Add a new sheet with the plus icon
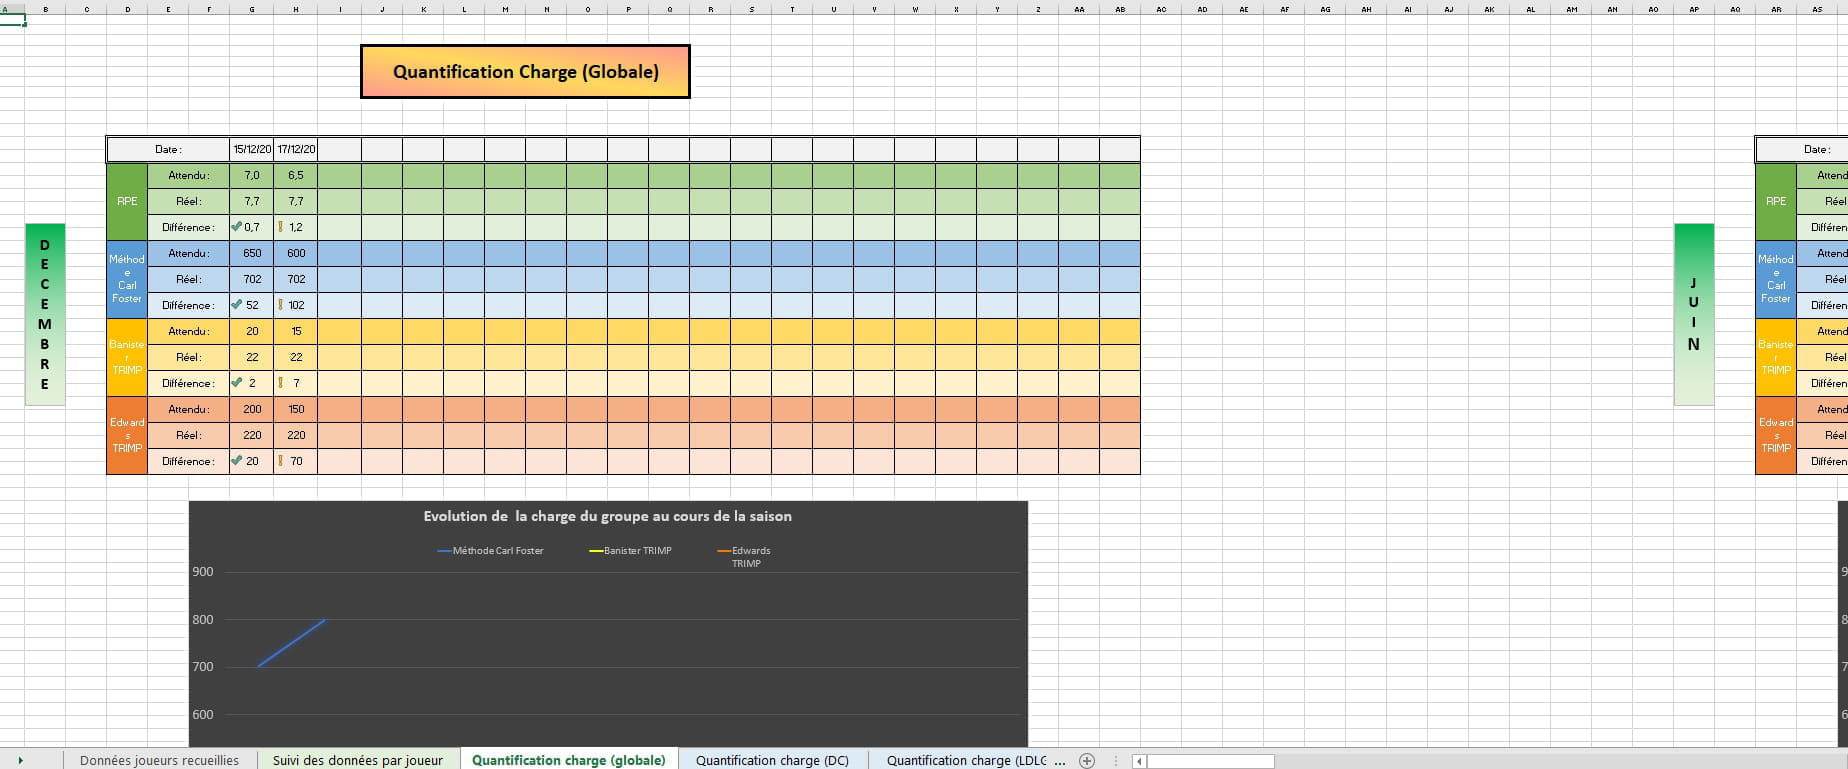This screenshot has width=1848, height=769. coord(1087,761)
